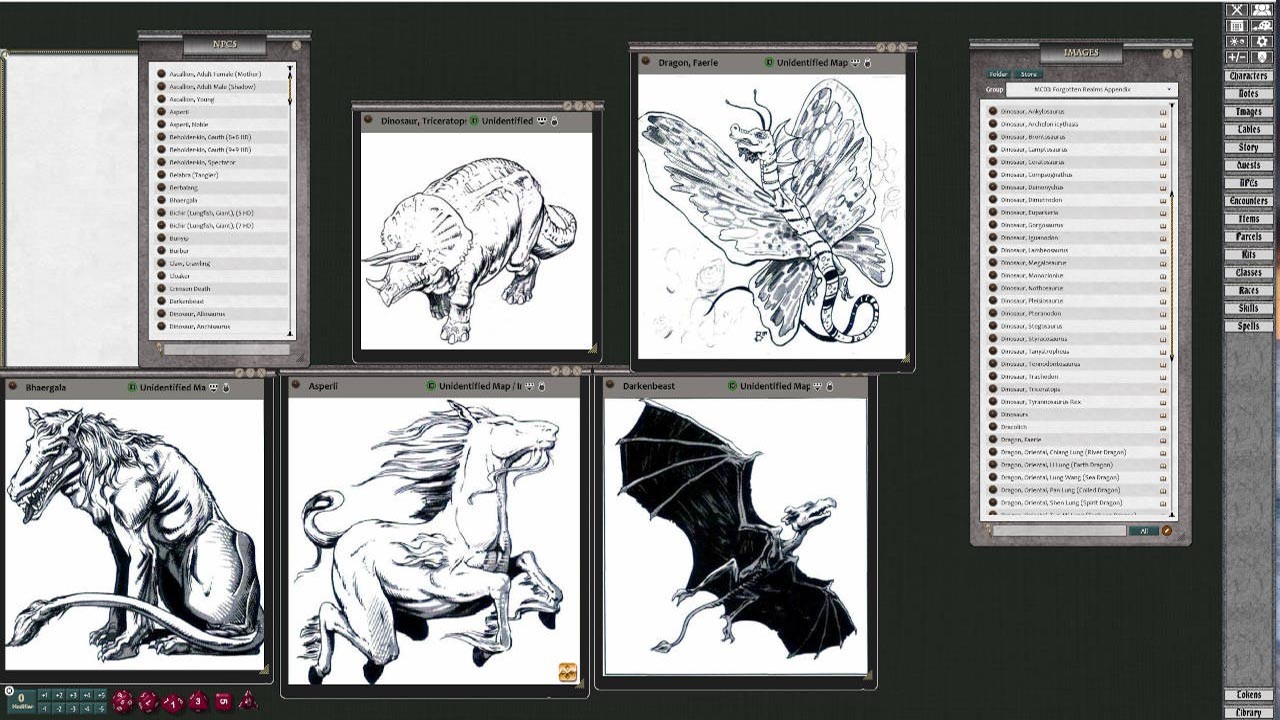This screenshot has height=720, width=1280.
Task: Open the options gear icon in sidebar
Action: click(1261, 42)
